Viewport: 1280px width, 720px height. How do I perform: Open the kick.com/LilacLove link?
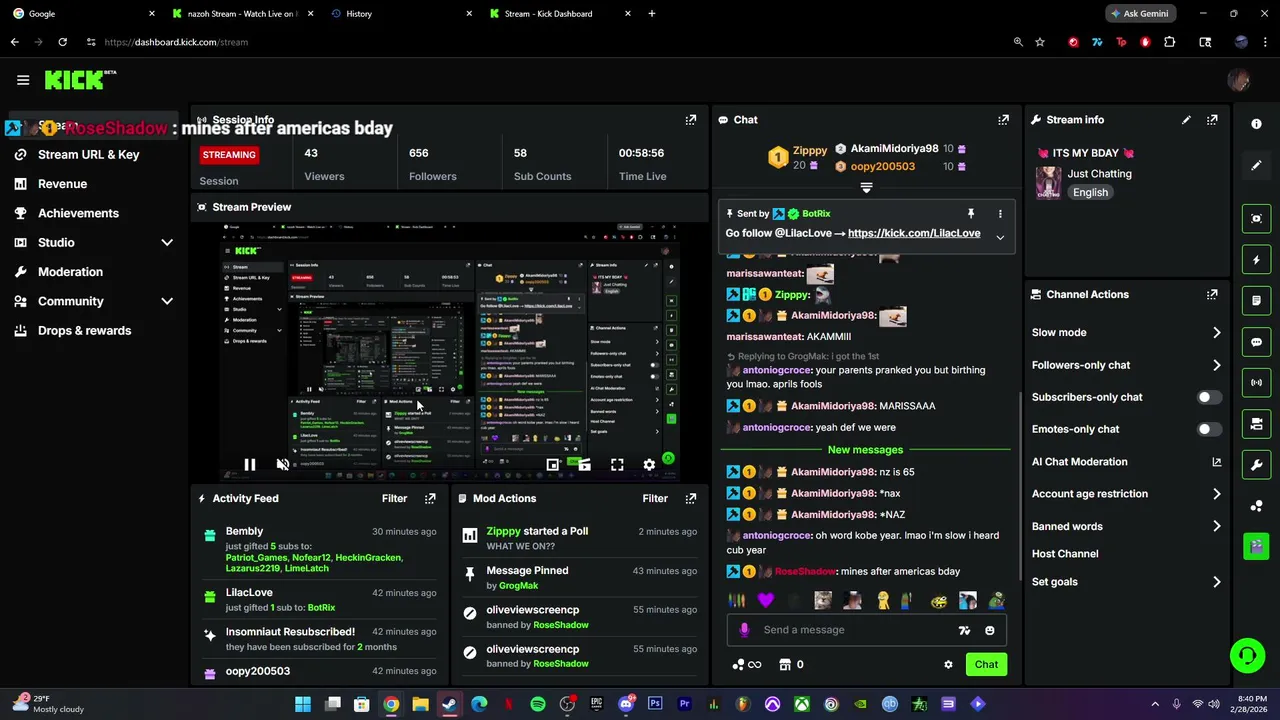coord(914,233)
